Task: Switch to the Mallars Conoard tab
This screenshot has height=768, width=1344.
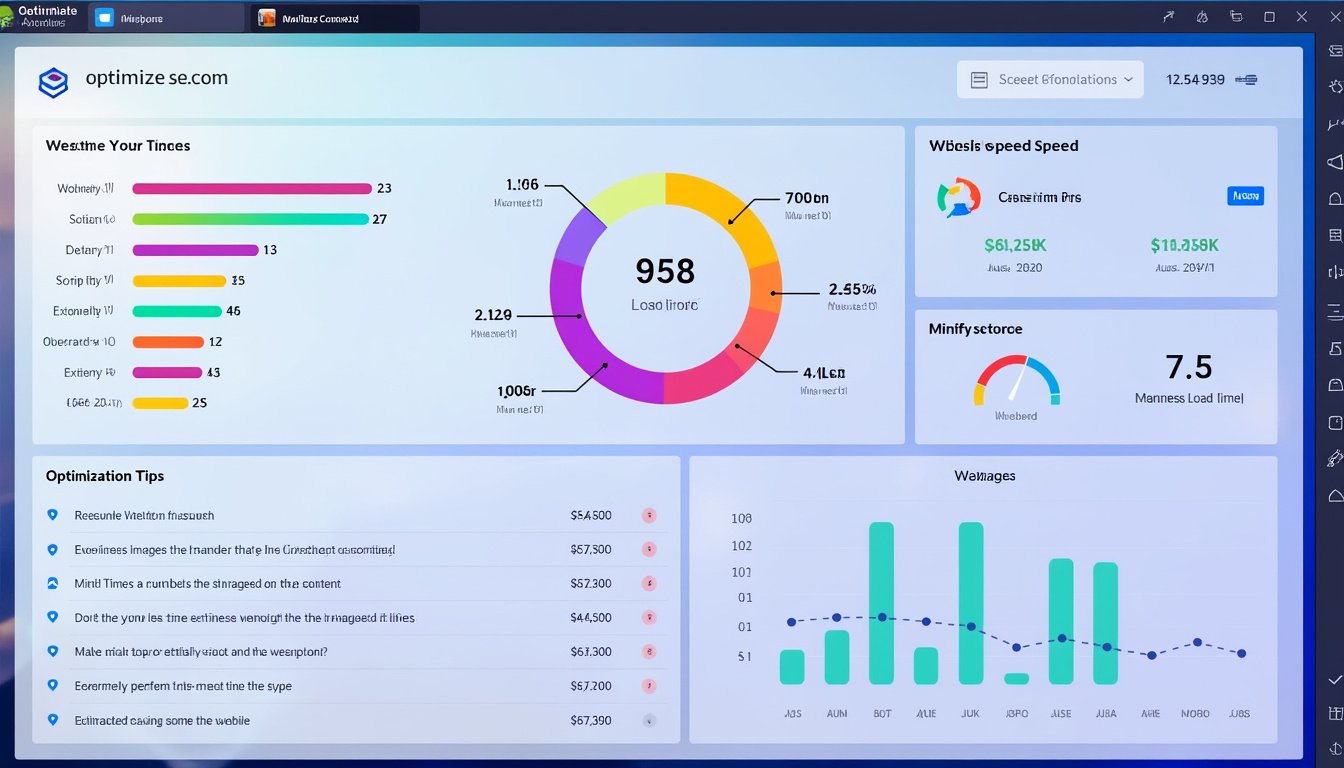Action: pyautogui.click(x=335, y=18)
